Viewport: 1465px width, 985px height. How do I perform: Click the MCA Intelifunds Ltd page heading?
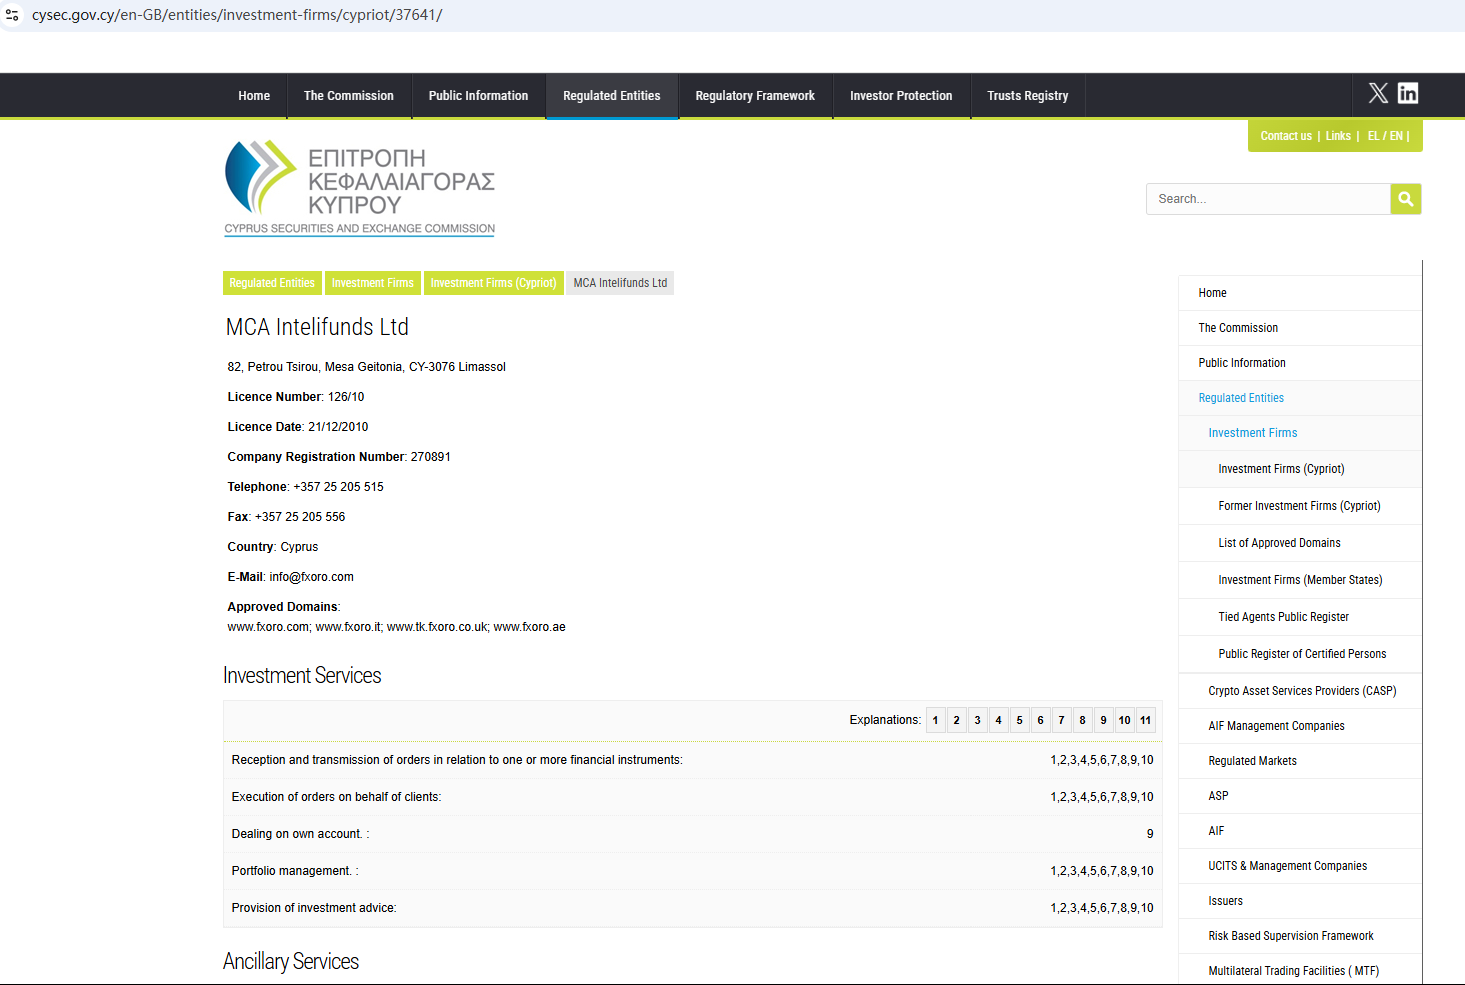click(317, 327)
